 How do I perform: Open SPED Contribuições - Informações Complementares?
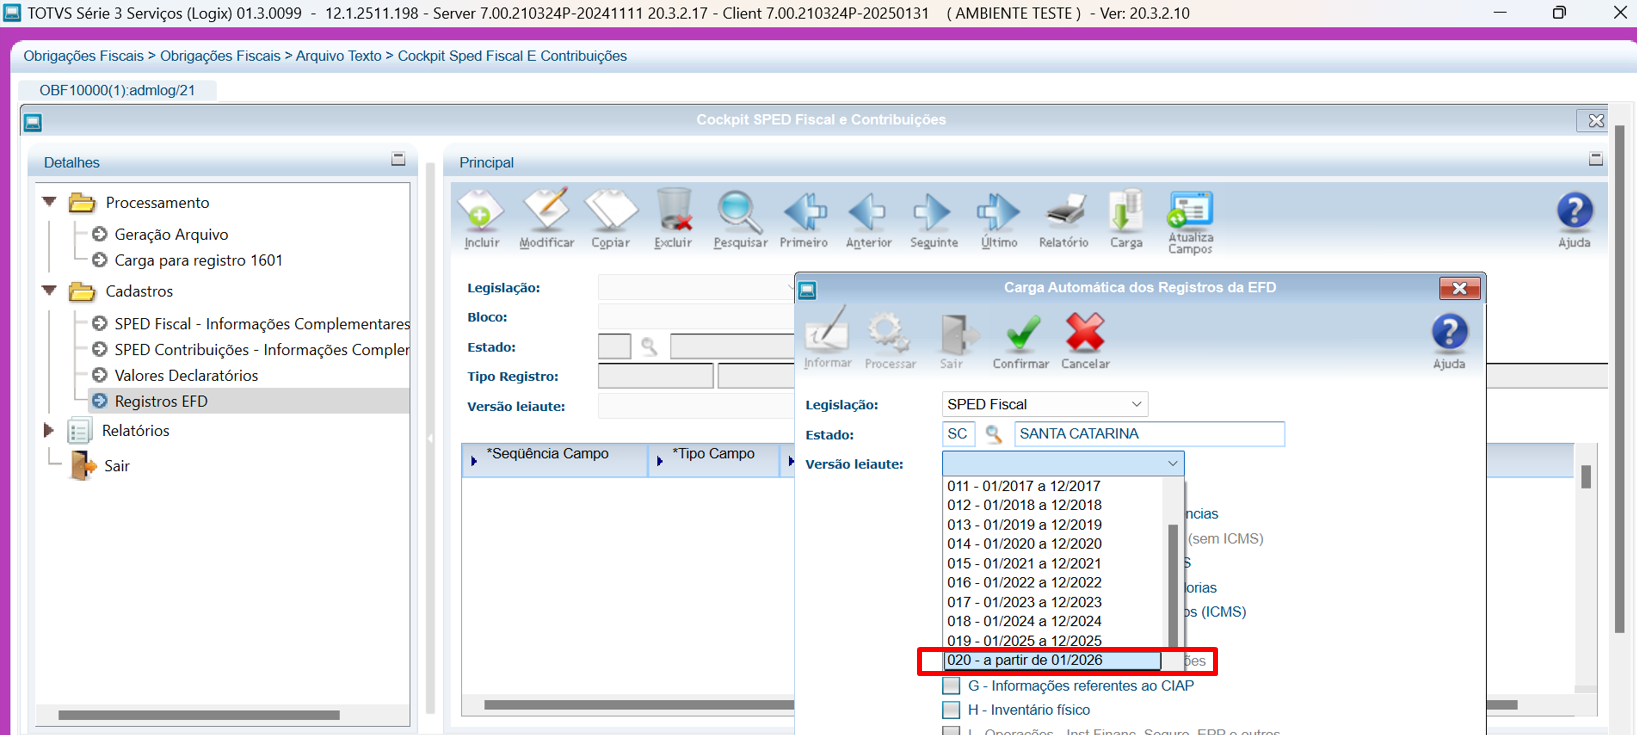tap(262, 350)
